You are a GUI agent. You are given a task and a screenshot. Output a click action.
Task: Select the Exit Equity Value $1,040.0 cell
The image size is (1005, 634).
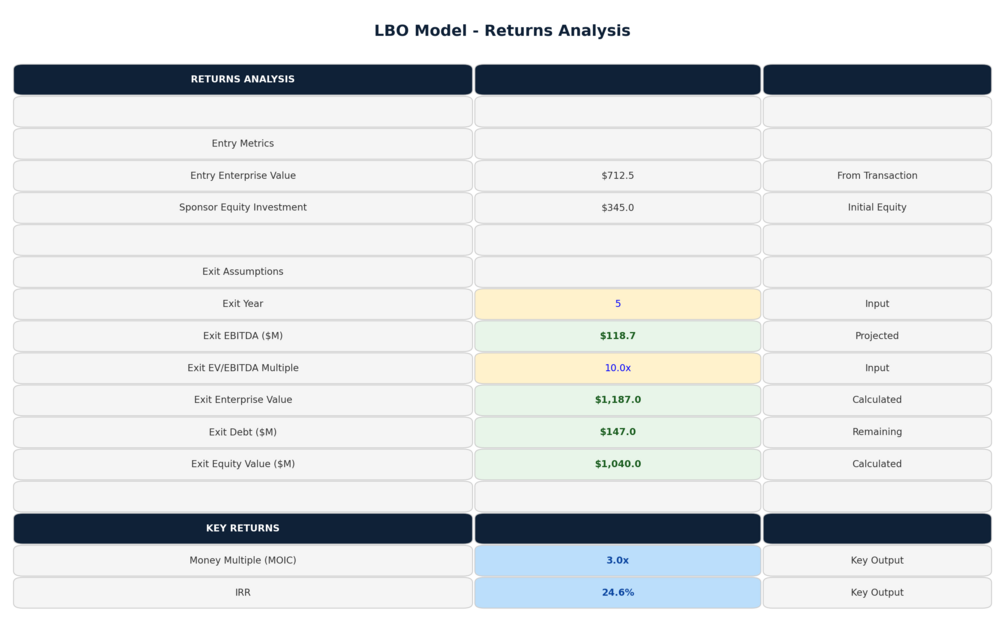point(617,464)
